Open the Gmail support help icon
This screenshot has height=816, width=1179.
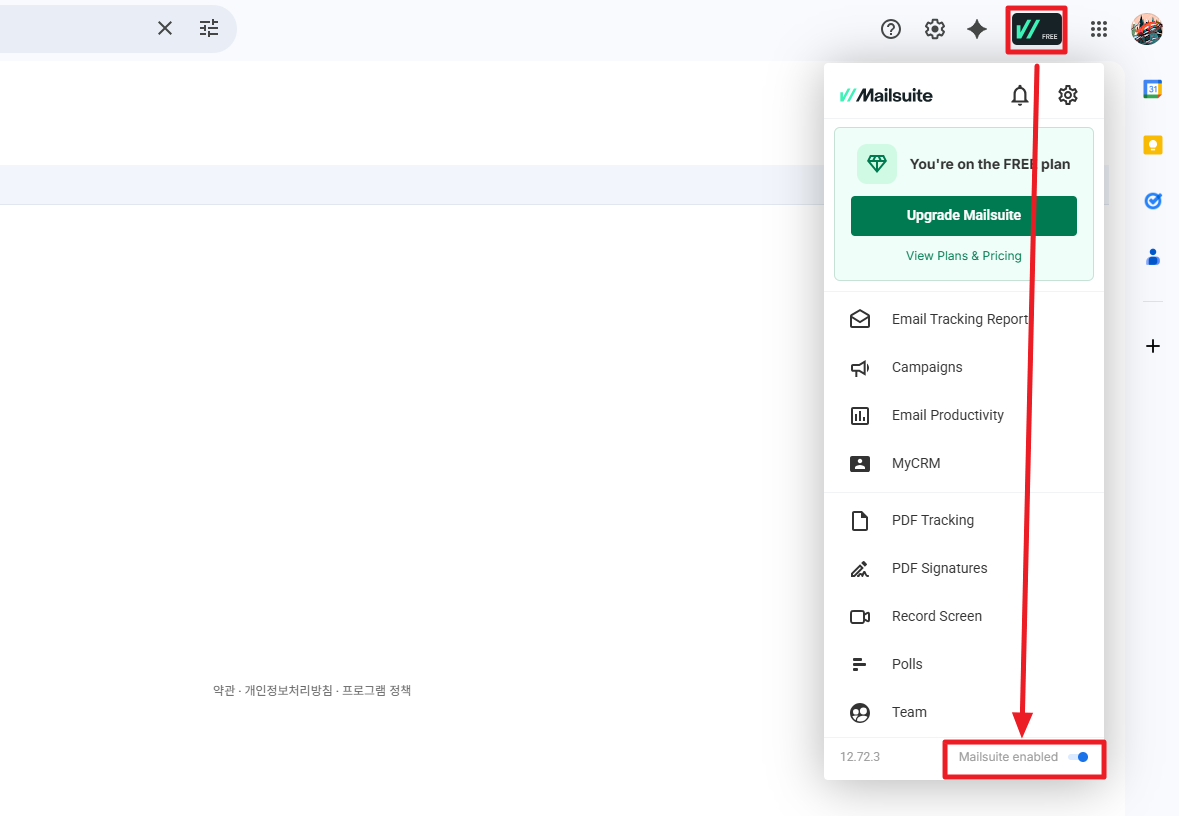click(x=890, y=29)
